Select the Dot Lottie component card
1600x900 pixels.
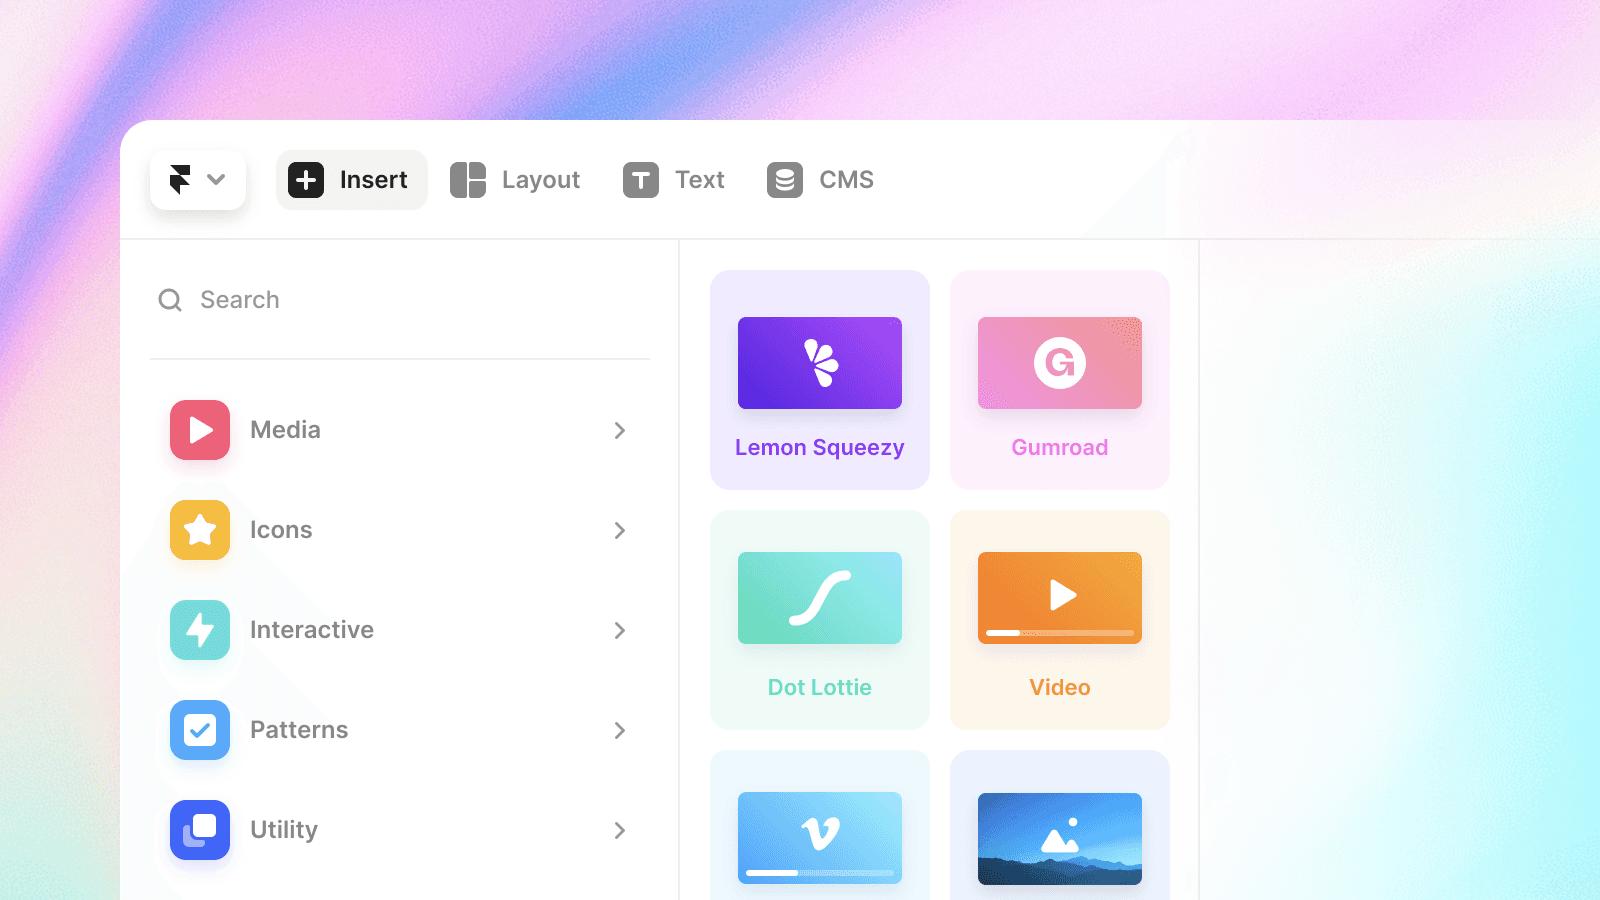click(x=820, y=620)
